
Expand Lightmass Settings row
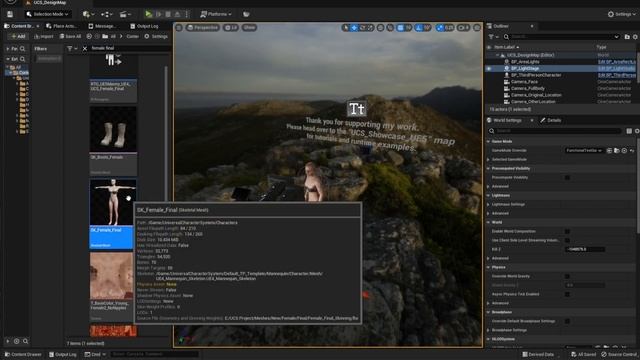coord(489,204)
